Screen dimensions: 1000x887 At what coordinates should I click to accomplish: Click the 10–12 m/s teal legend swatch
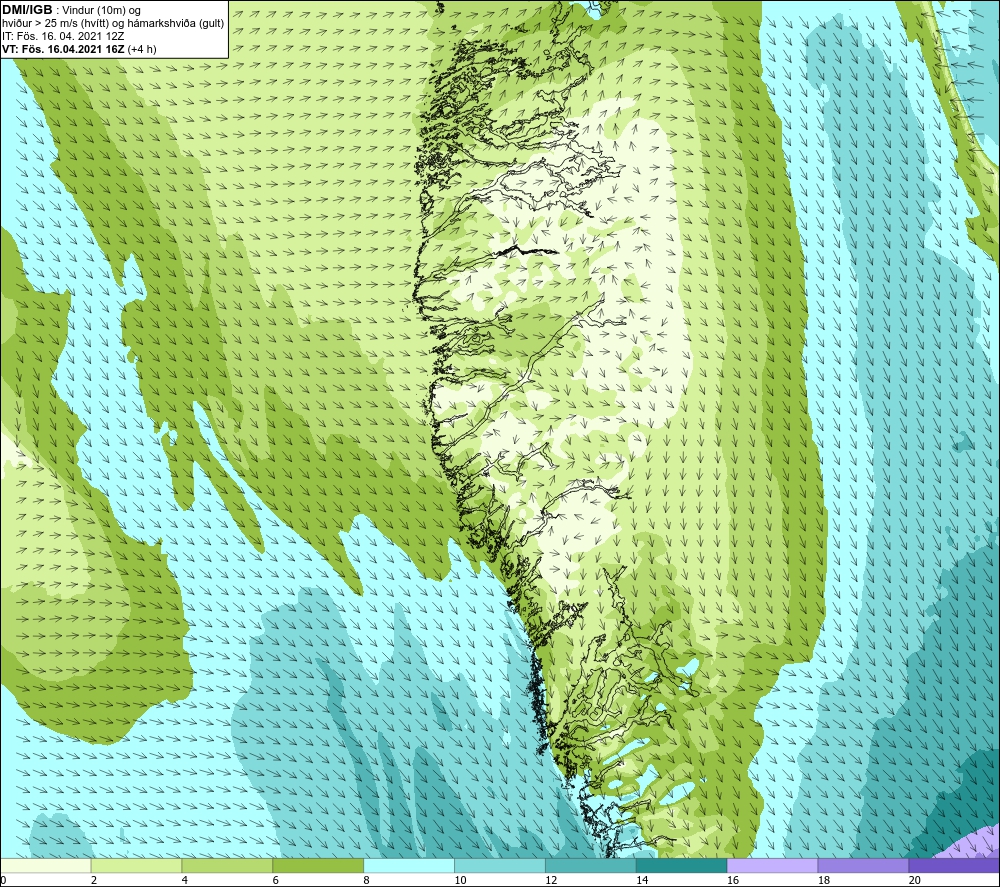[499, 865]
